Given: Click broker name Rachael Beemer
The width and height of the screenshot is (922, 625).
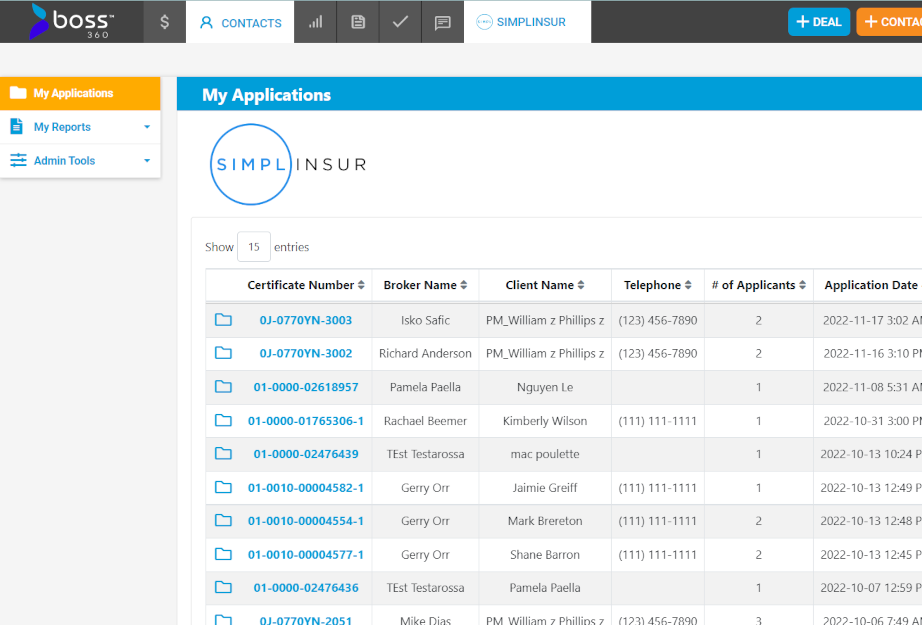Looking at the screenshot, I should pyautogui.click(x=425, y=421).
